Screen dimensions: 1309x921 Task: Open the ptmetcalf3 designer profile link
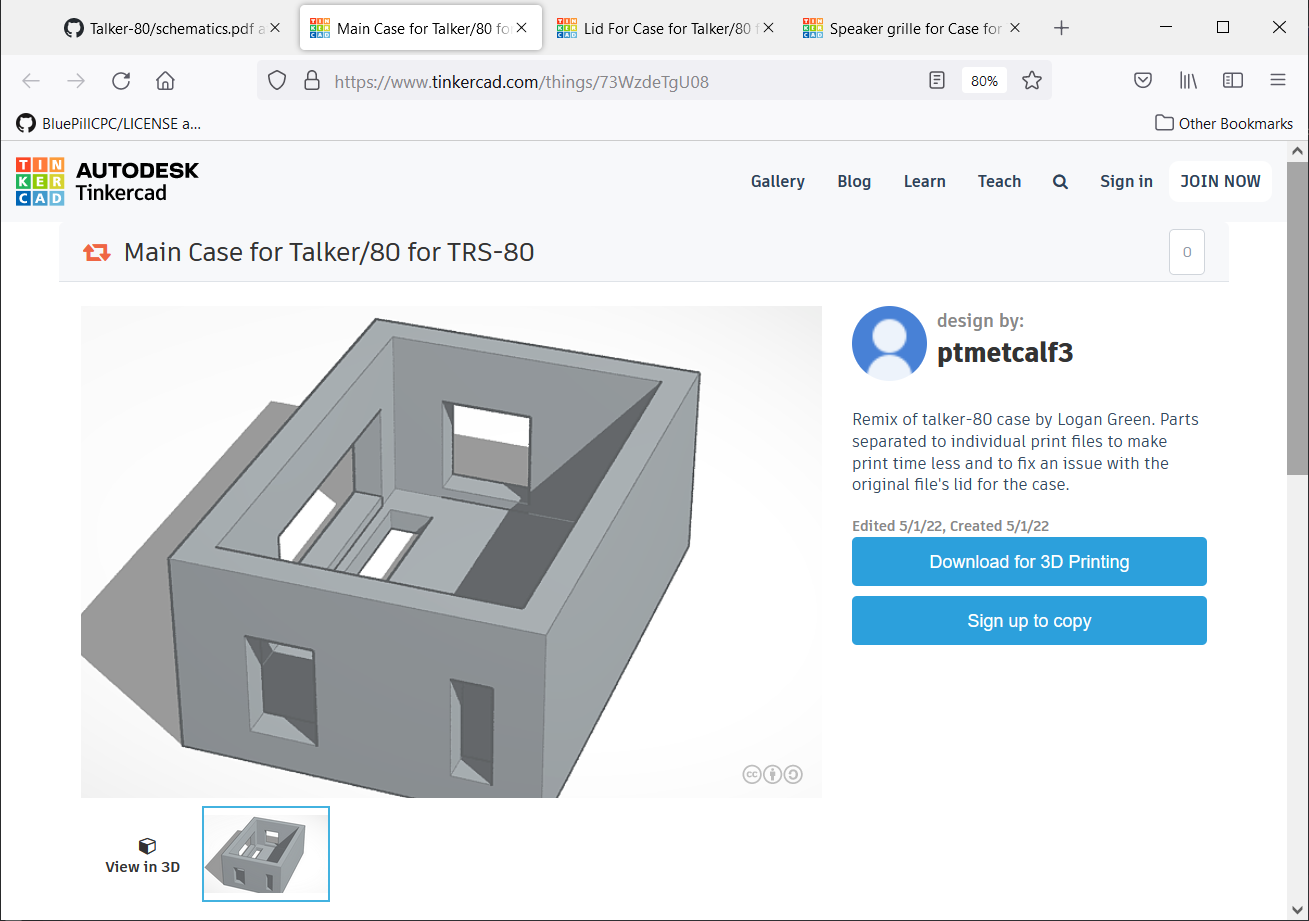(x=1005, y=352)
